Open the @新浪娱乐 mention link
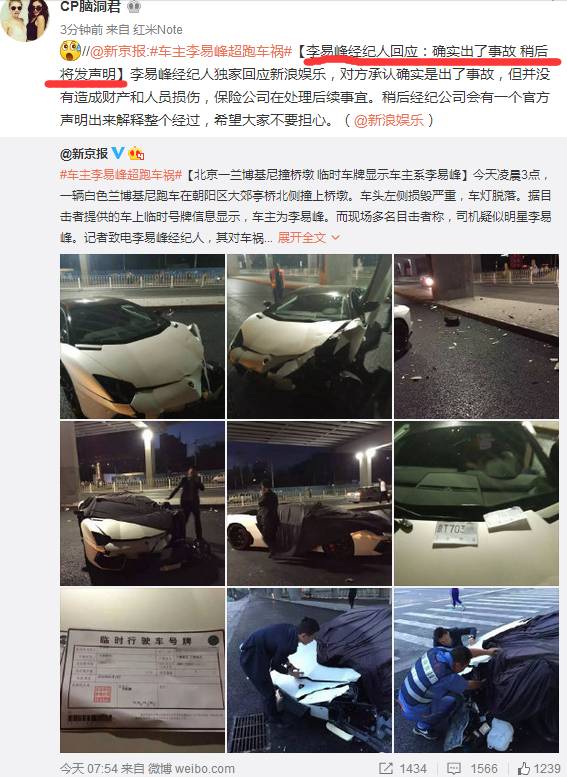This screenshot has height=777, width=567. point(389,120)
